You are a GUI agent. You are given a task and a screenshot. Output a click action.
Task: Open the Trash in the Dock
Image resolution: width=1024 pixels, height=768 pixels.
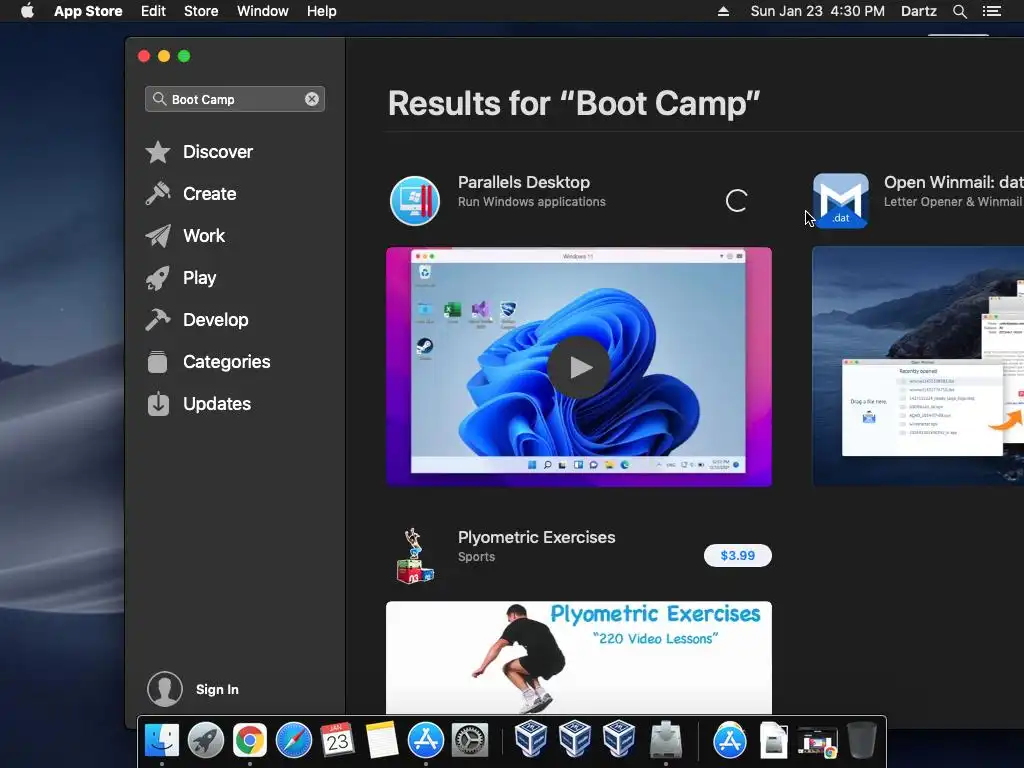click(x=861, y=741)
